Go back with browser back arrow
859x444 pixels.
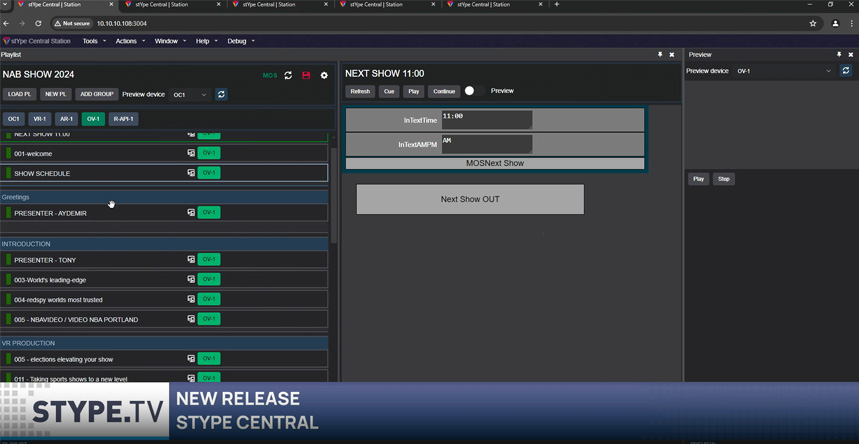click(x=7, y=24)
